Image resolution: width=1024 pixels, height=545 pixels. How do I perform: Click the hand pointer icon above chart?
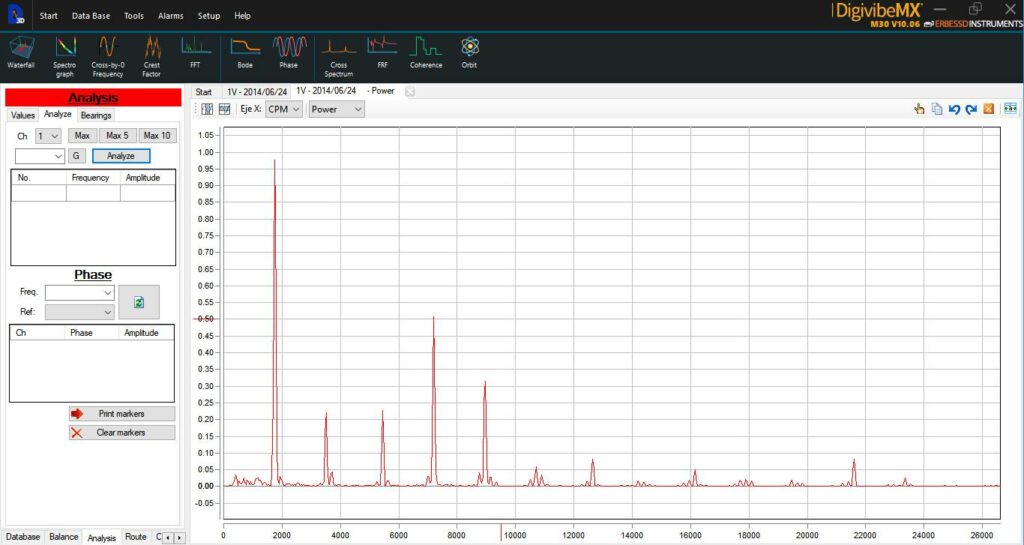pos(920,109)
